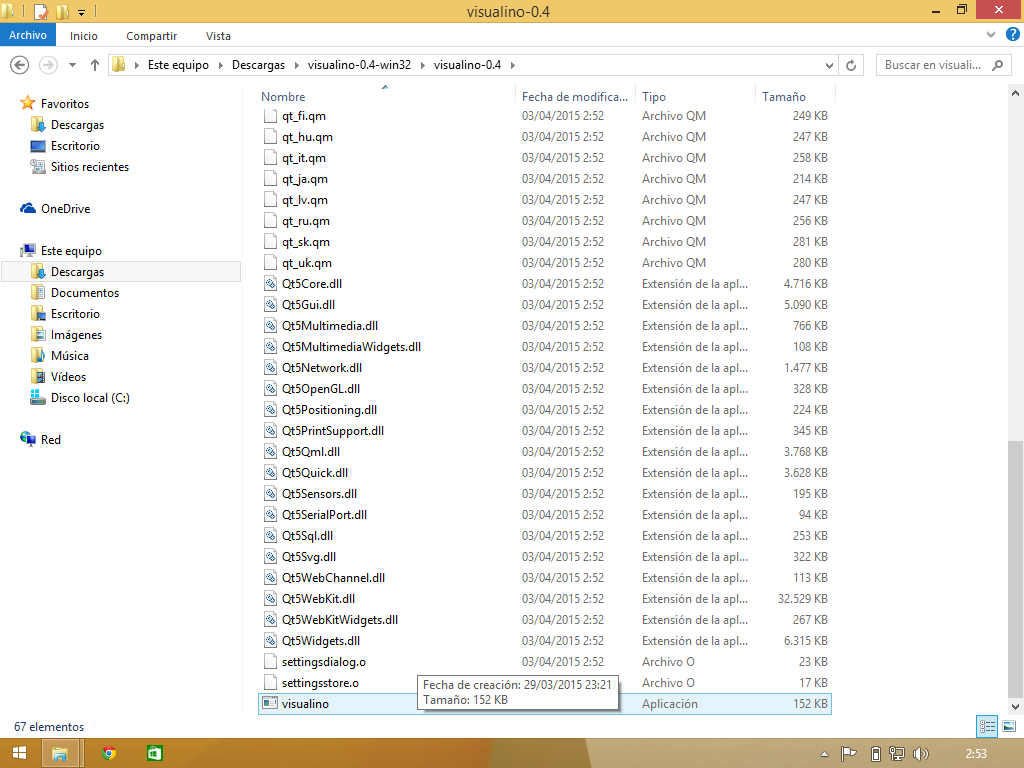
Task: Click the volume speaker tray icon
Action: [921, 754]
